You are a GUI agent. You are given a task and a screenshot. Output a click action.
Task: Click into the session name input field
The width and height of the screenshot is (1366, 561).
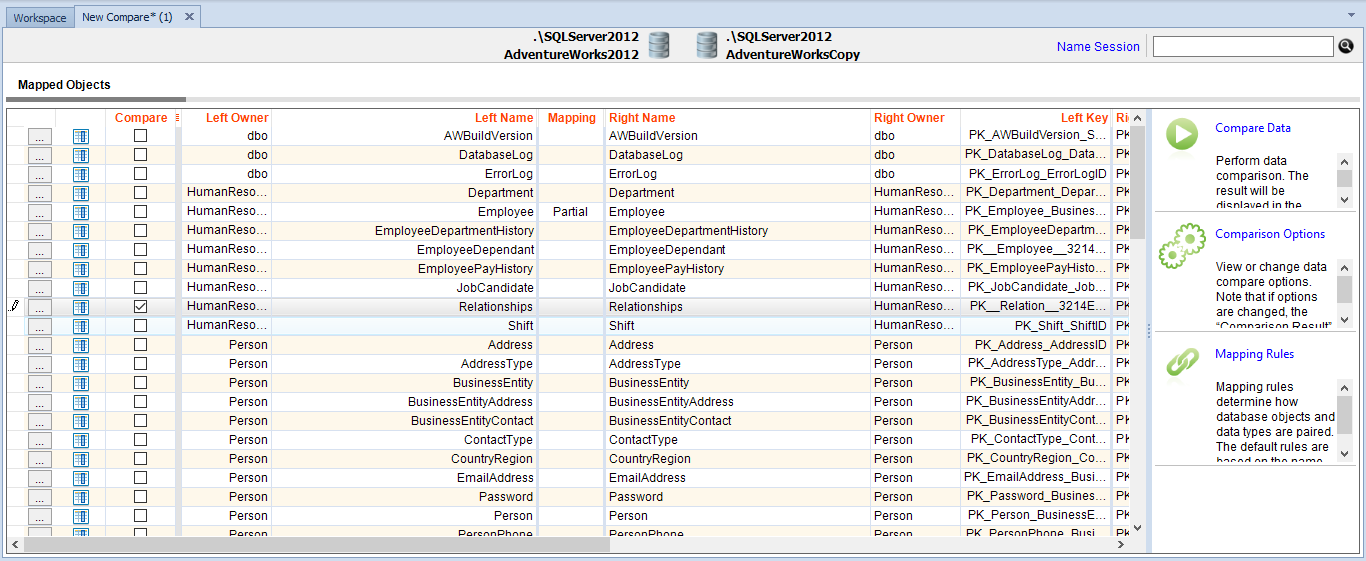pyautogui.click(x=1243, y=47)
